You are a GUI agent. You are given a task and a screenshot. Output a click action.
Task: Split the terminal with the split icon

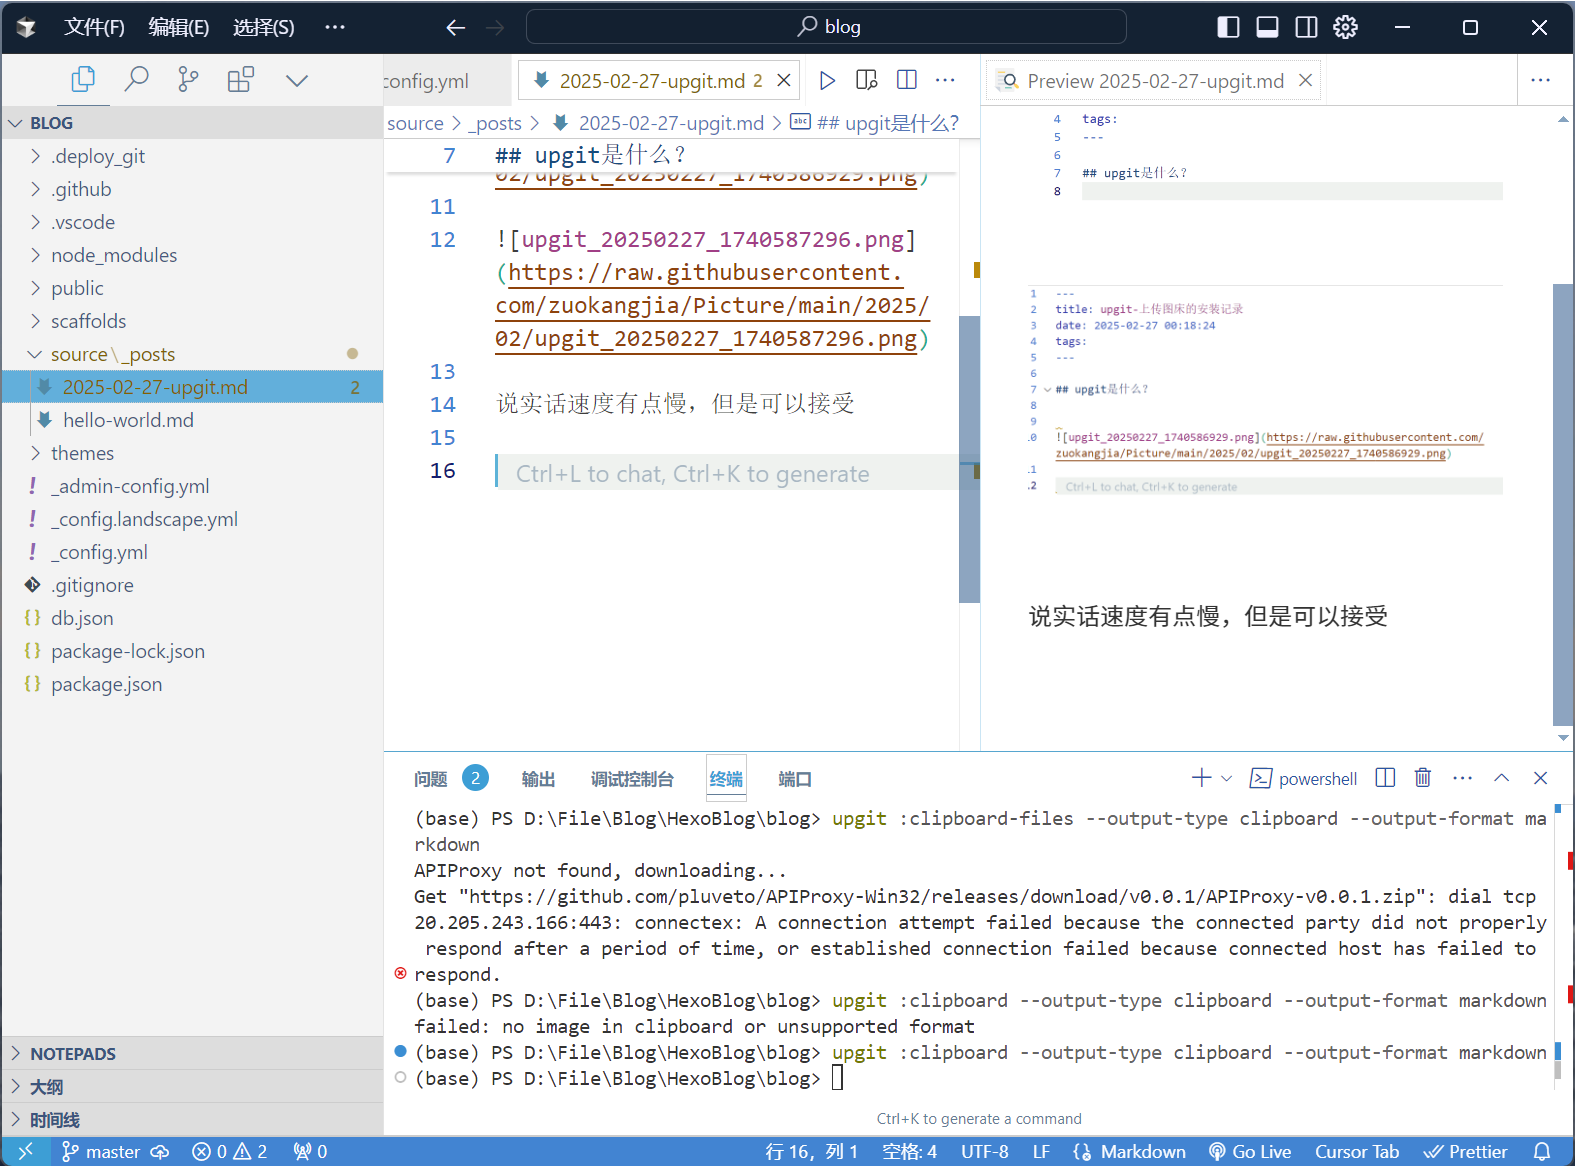[1385, 778]
